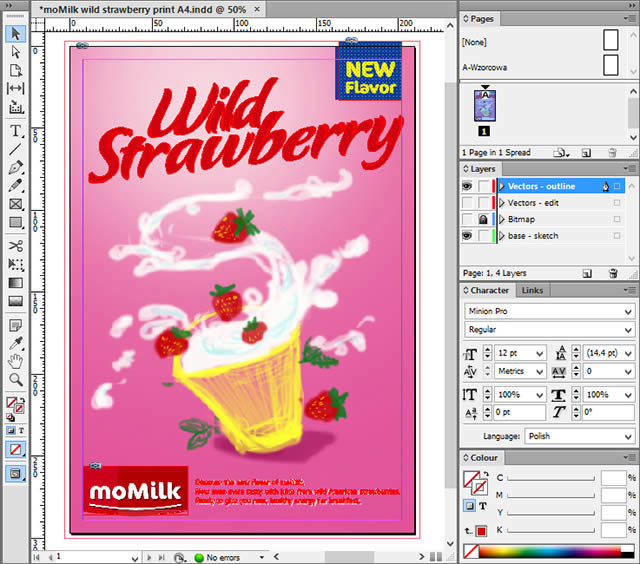The image size is (640, 564).
Task: Select the Free Transform tool
Action: click(x=16, y=264)
